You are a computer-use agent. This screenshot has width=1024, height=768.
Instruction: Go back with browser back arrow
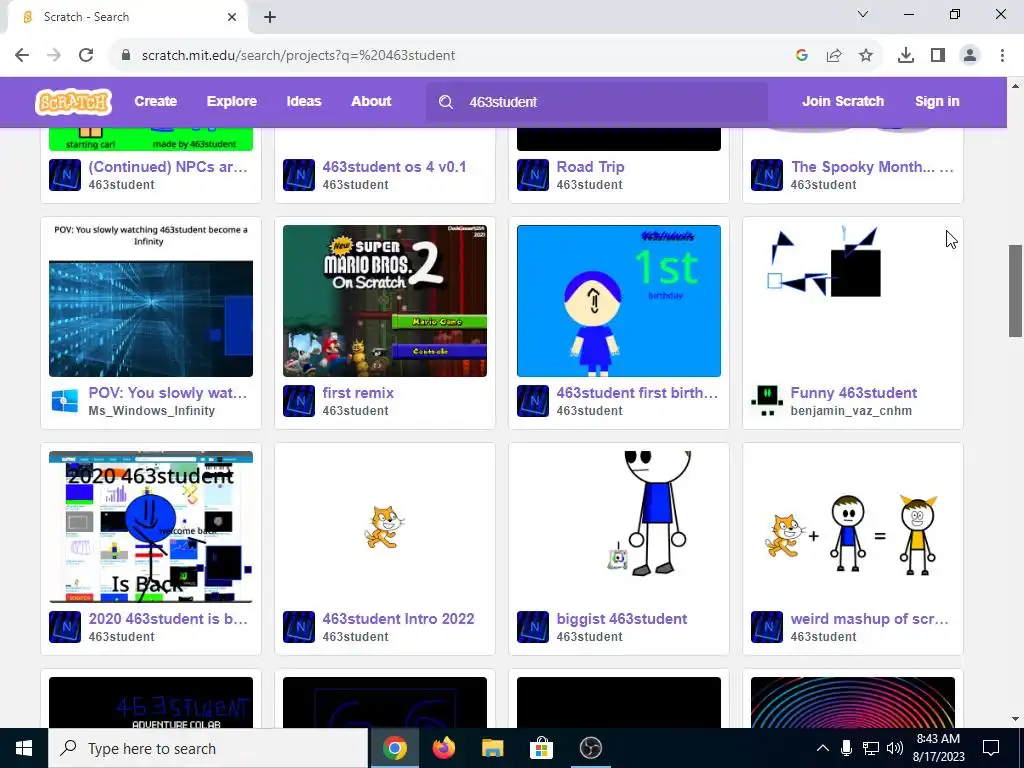tap(22, 55)
